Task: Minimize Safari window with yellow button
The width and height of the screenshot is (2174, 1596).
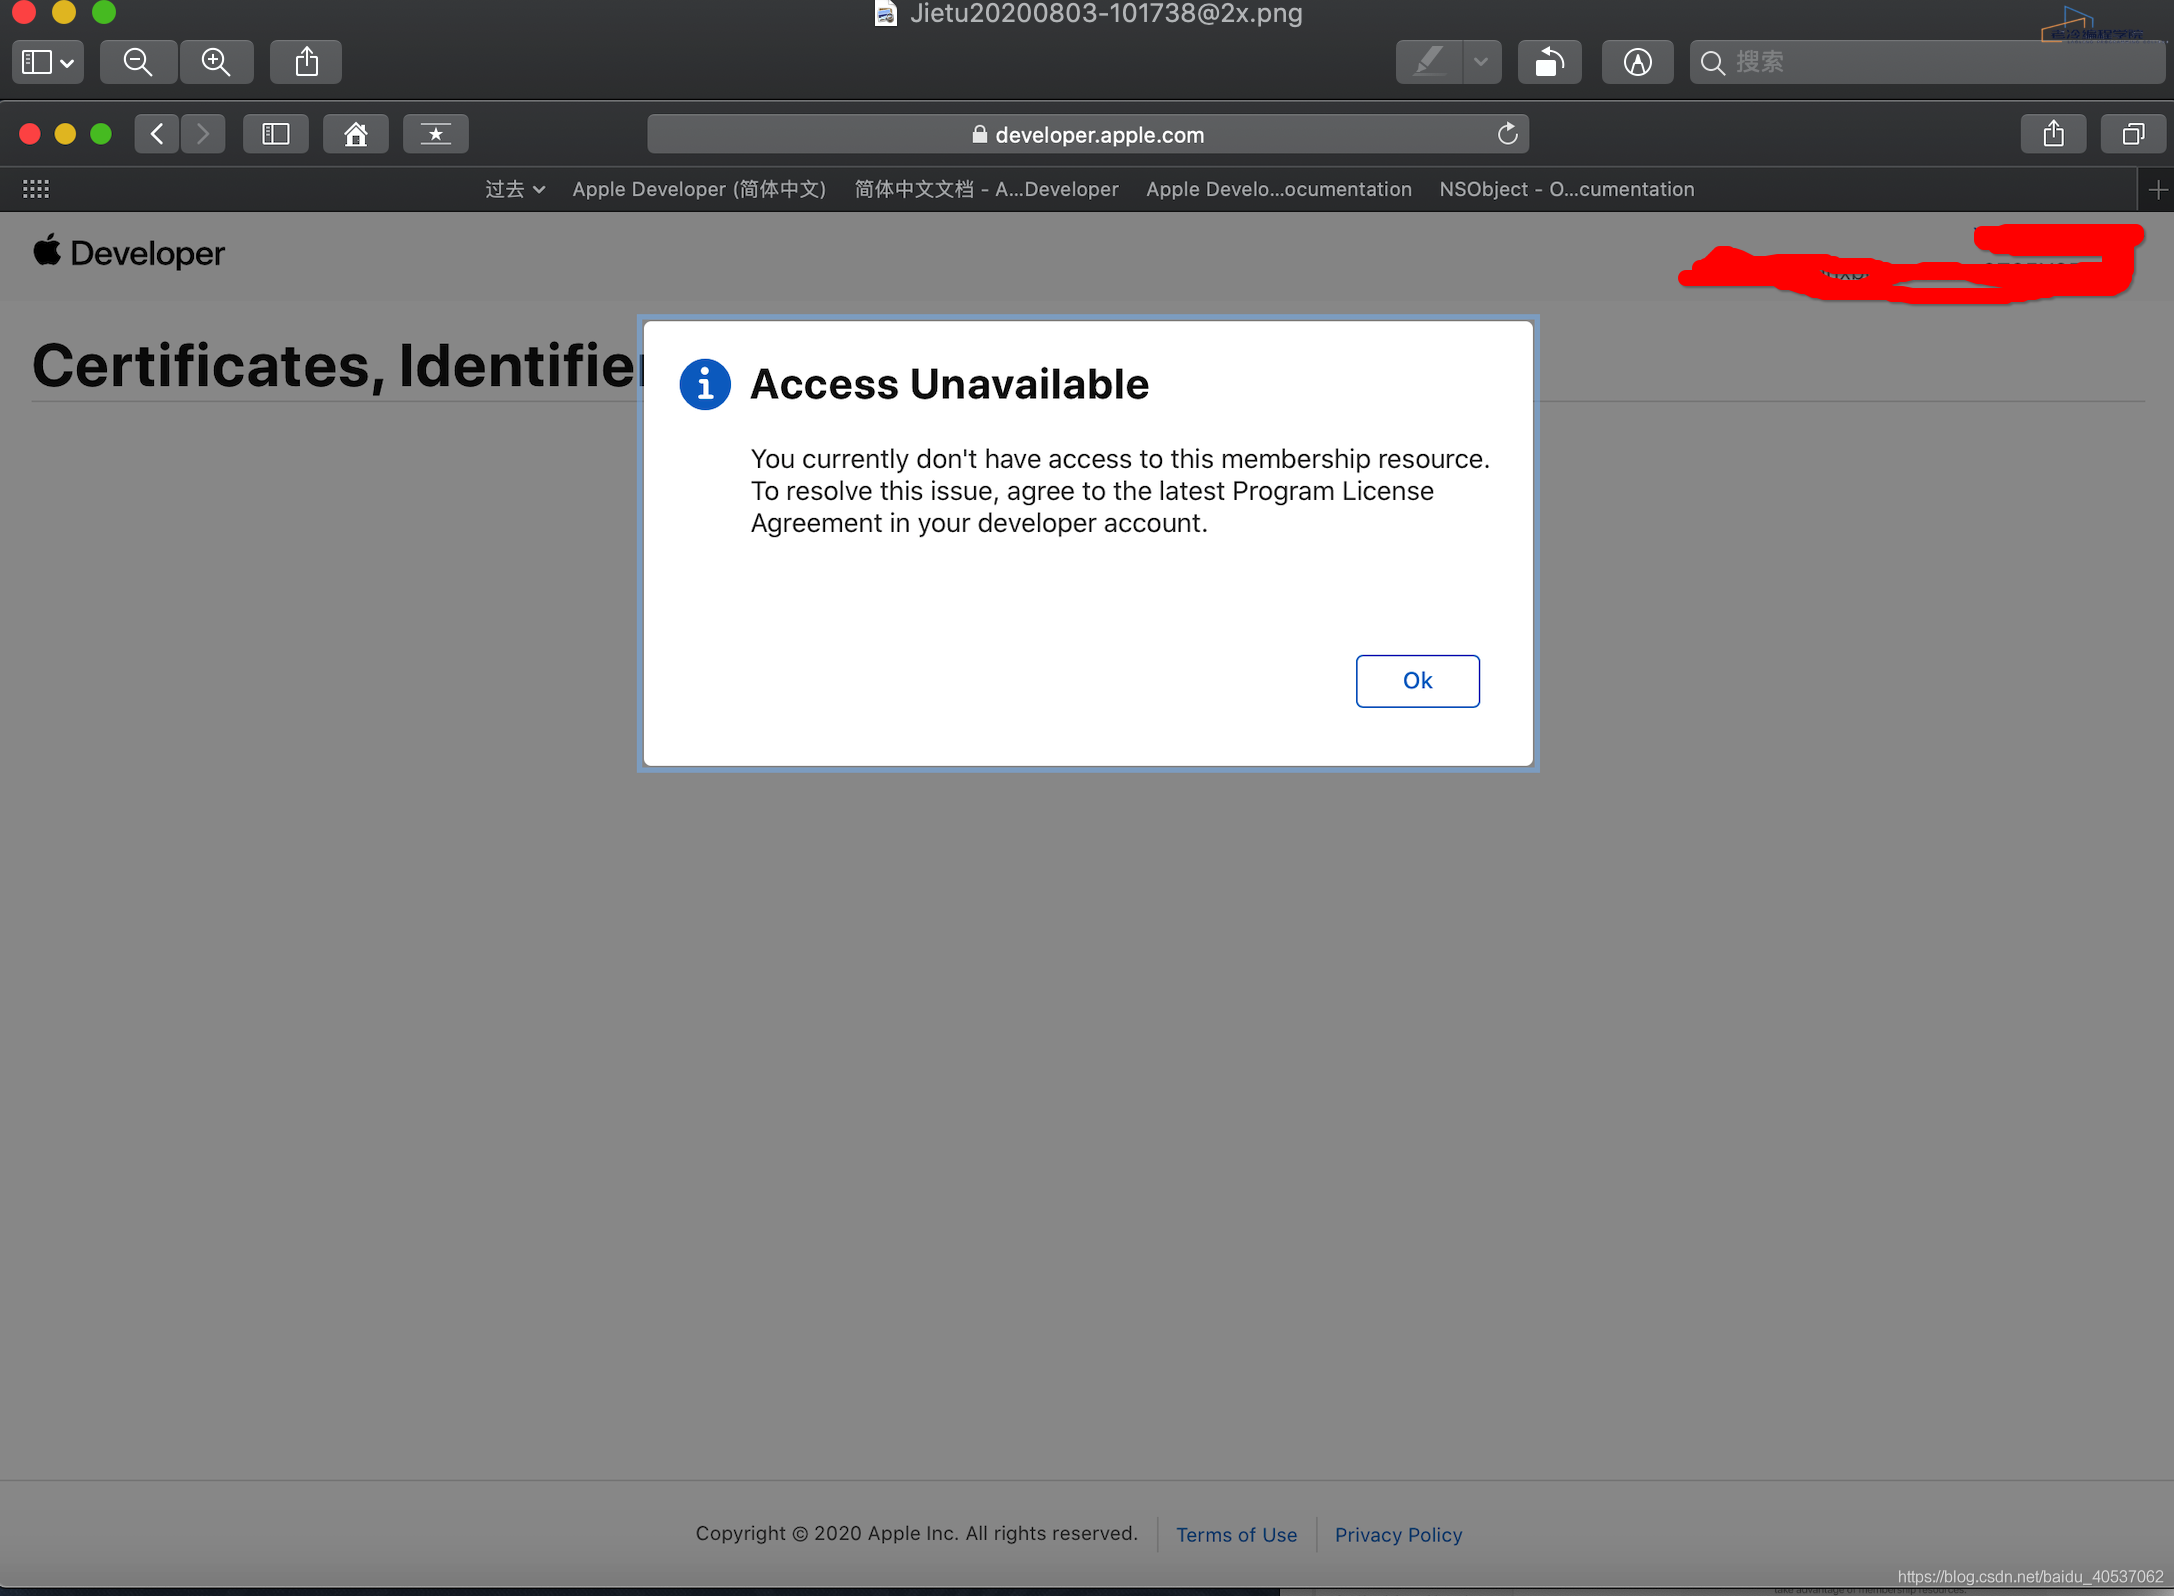Action: (65, 134)
